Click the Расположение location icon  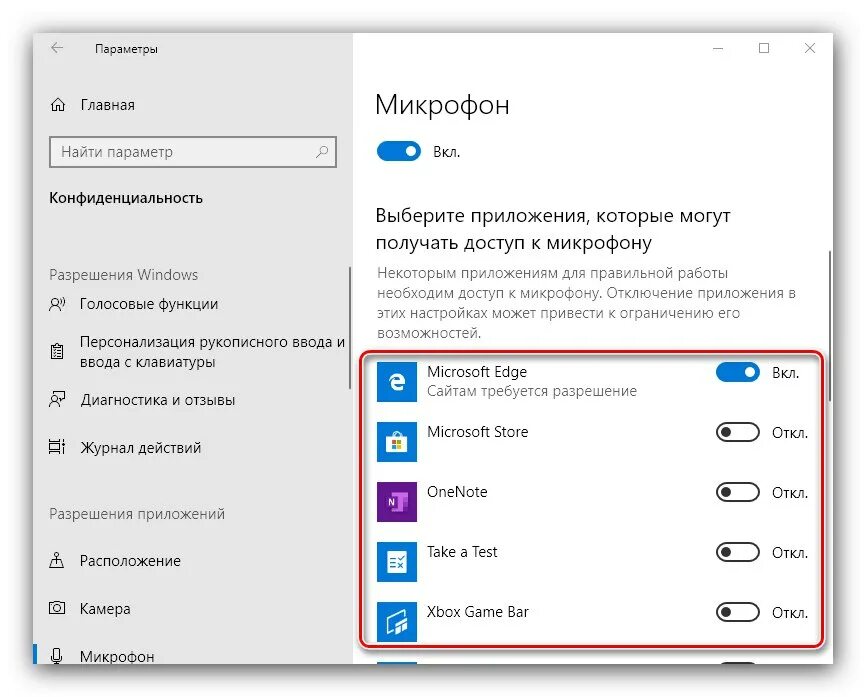coord(57,560)
